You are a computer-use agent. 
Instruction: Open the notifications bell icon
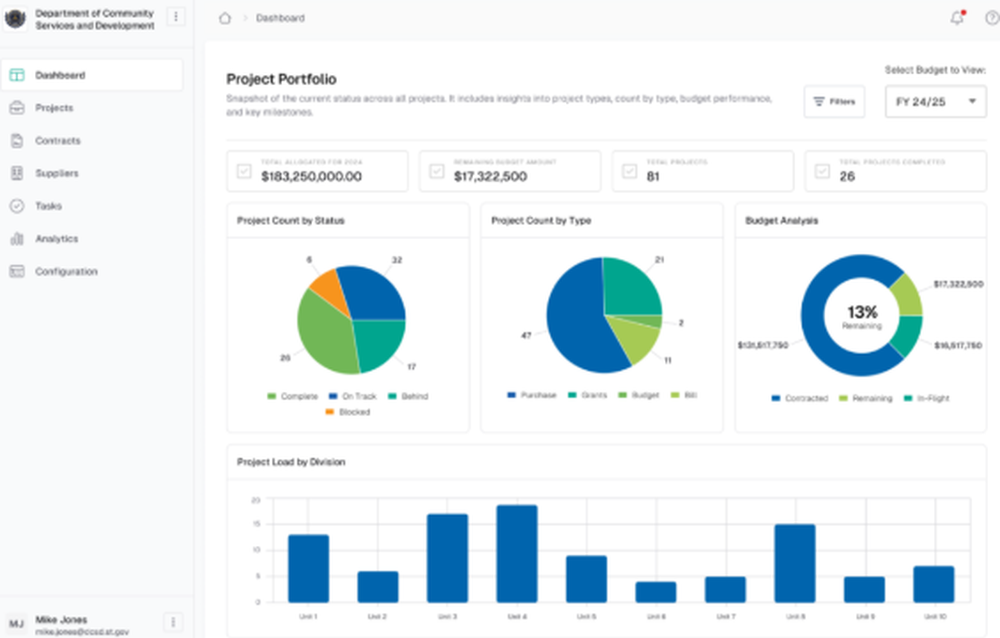[x=957, y=18]
